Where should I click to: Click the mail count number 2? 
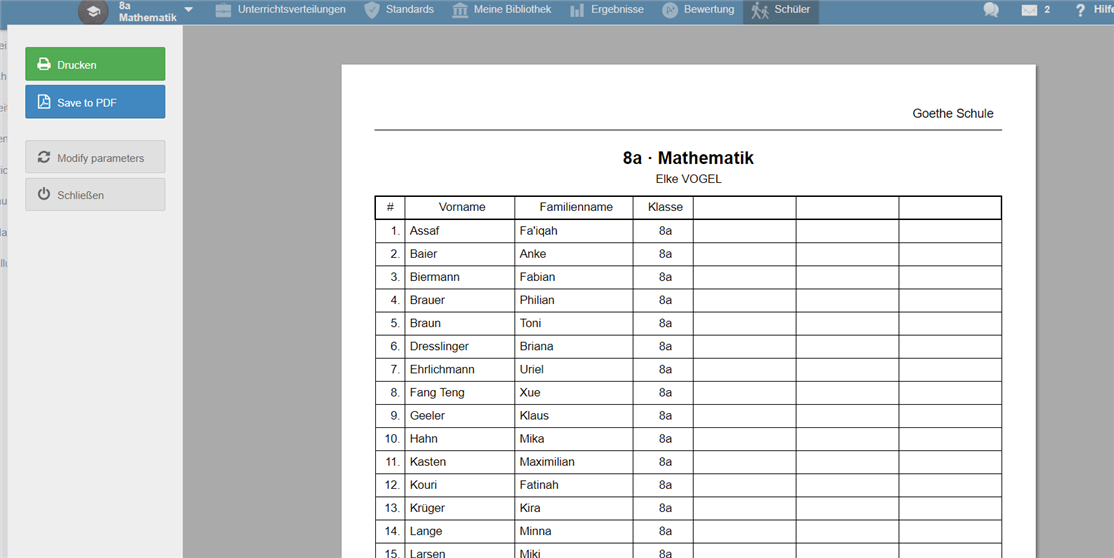pos(1047,10)
